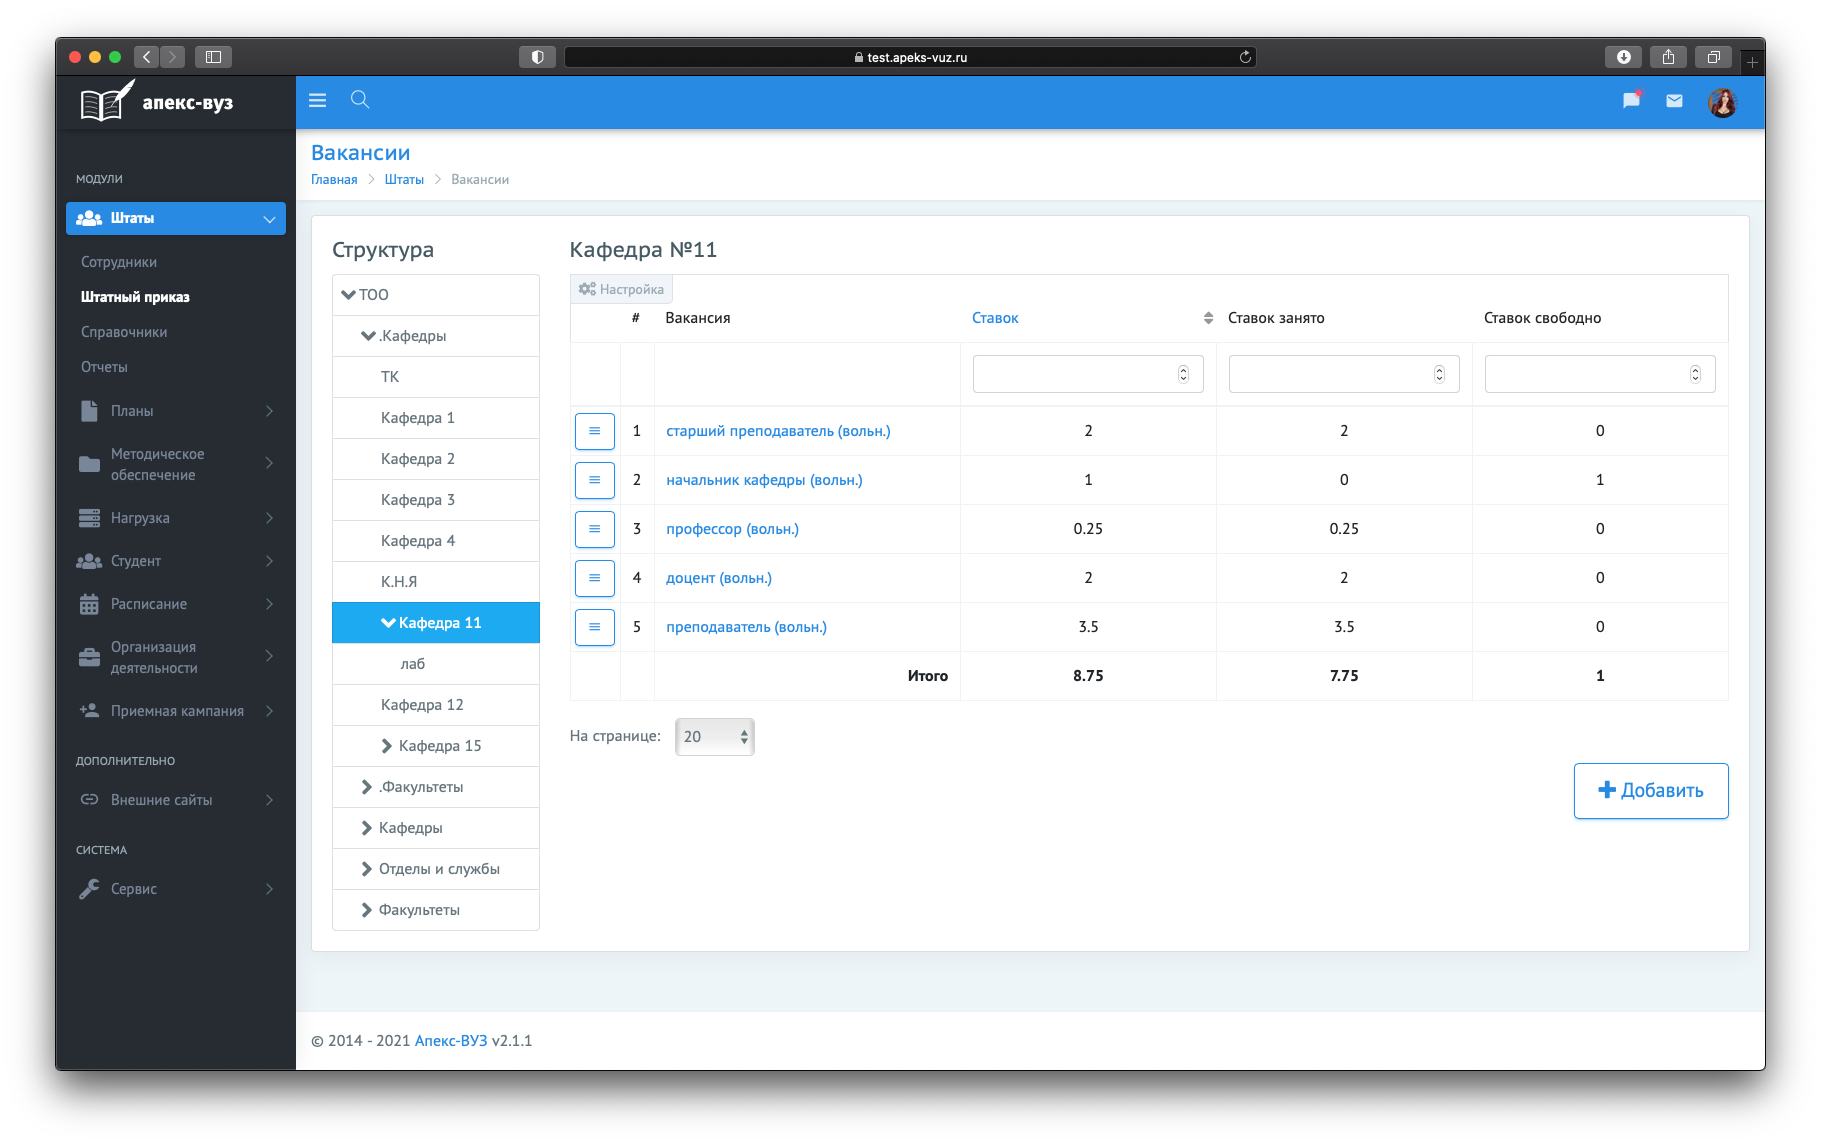Open the search magnifier icon
The width and height of the screenshot is (1821, 1144).
coord(360,99)
